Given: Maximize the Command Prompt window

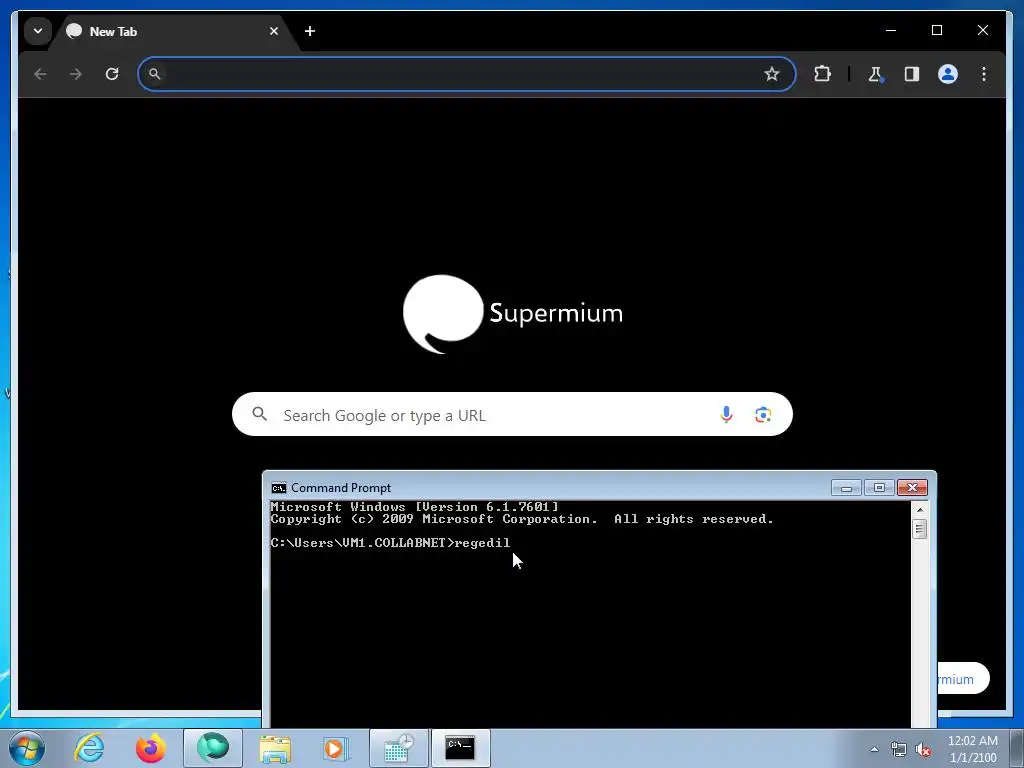Looking at the screenshot, I should (x=879, y=488).
